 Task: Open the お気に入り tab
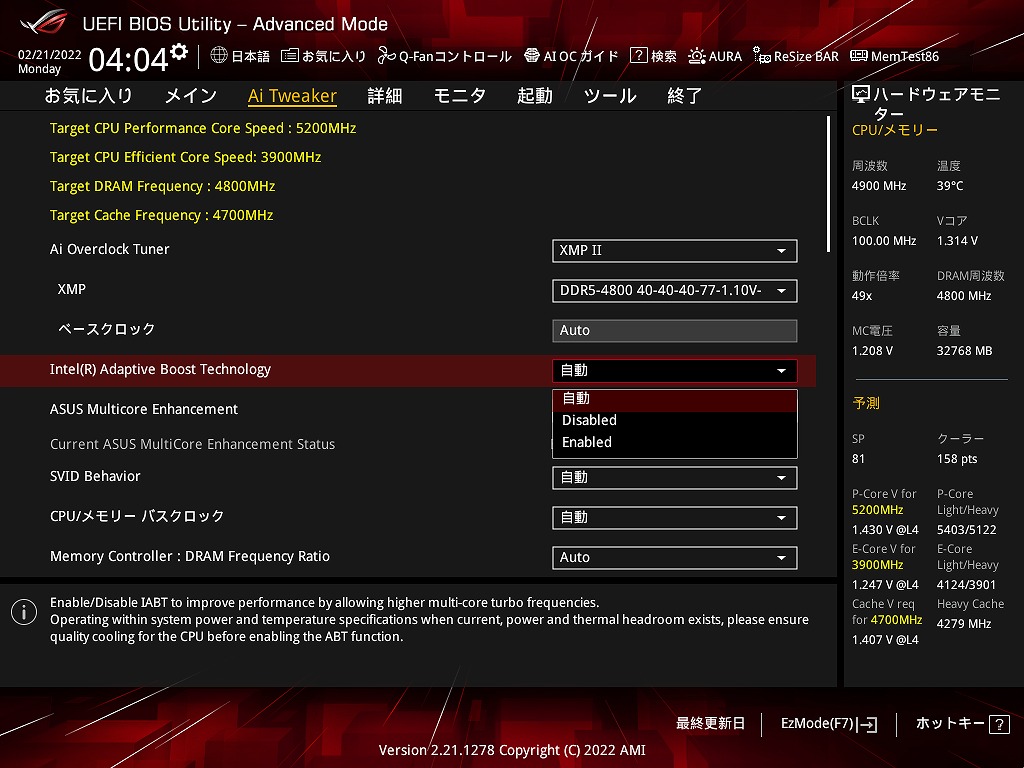88,96
